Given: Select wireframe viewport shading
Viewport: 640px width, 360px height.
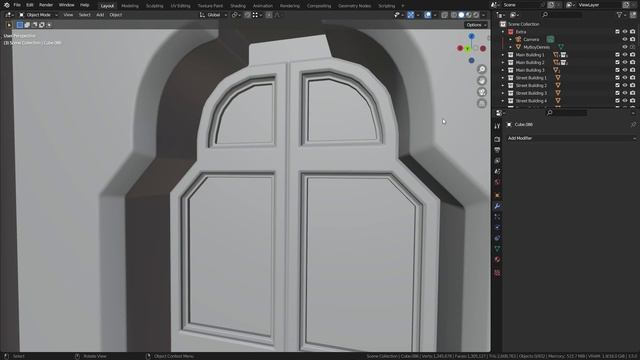Looking at the screenshot, I should pyautogui.click(x=454, y=15).
